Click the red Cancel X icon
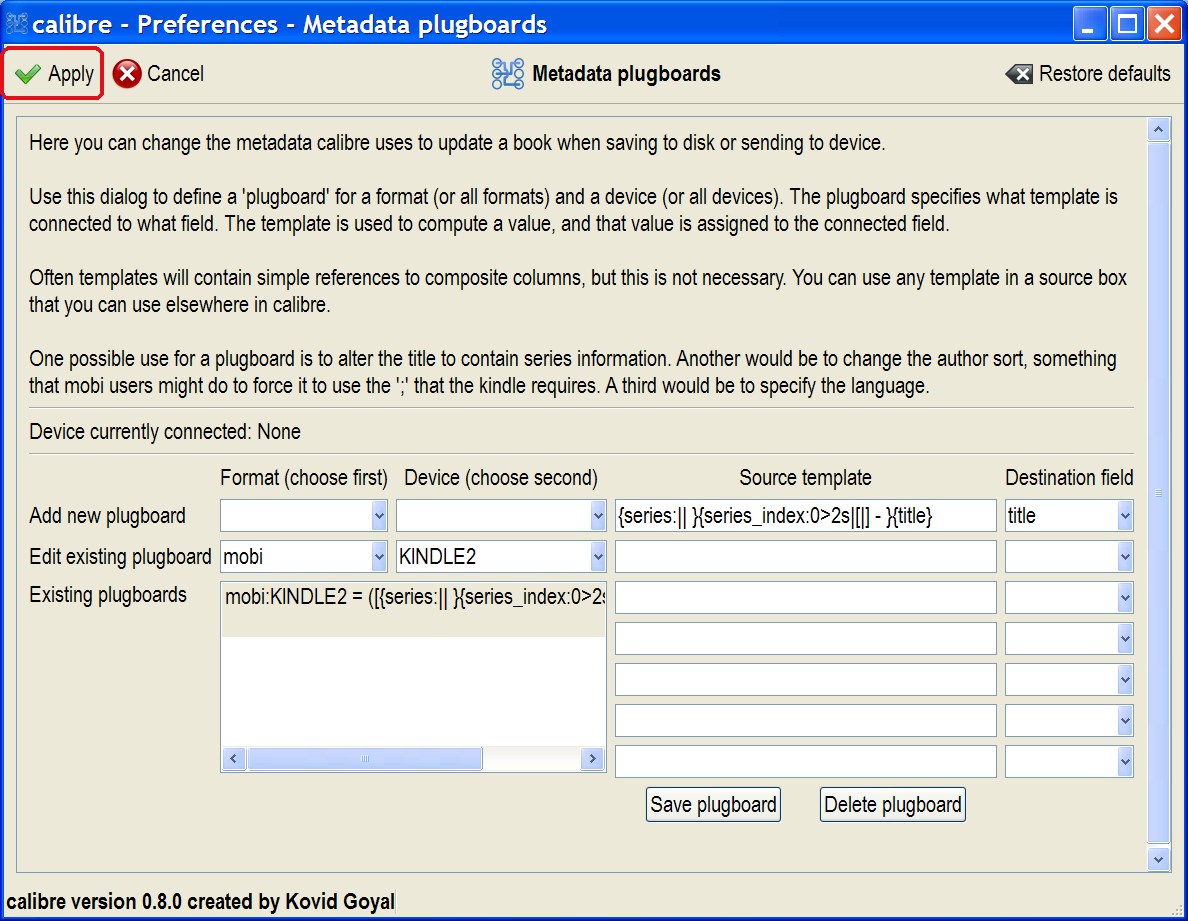 (x=127, y=74)
